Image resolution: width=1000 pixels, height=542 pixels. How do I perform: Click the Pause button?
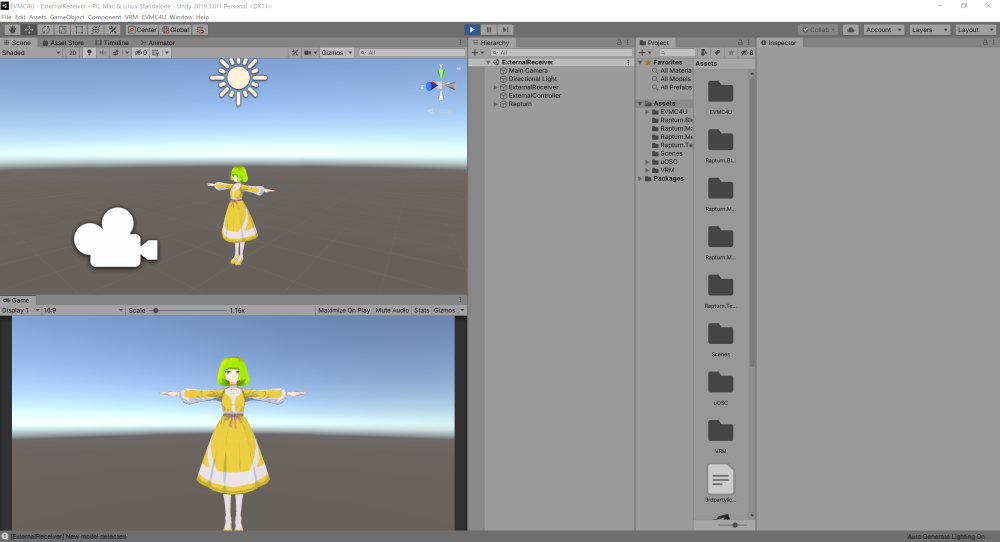click(x=489, y=29)
